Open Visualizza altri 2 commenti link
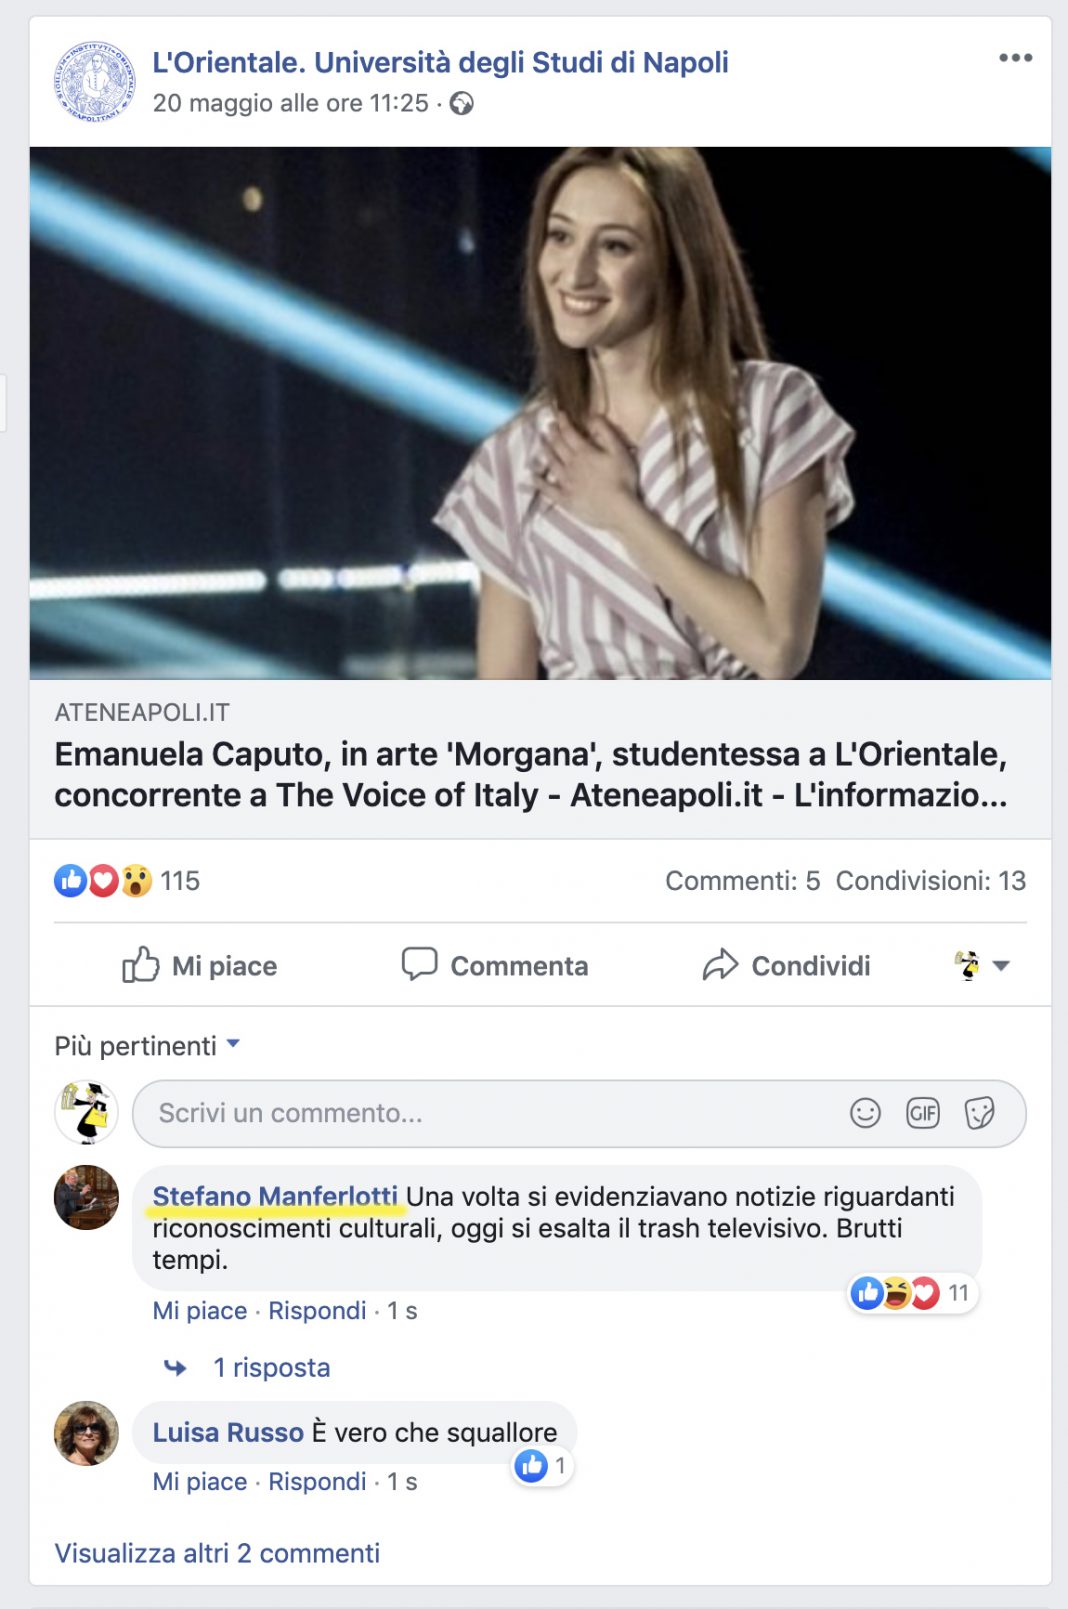Viewport: 1068px width, 1609px height. pos(217,1553)
